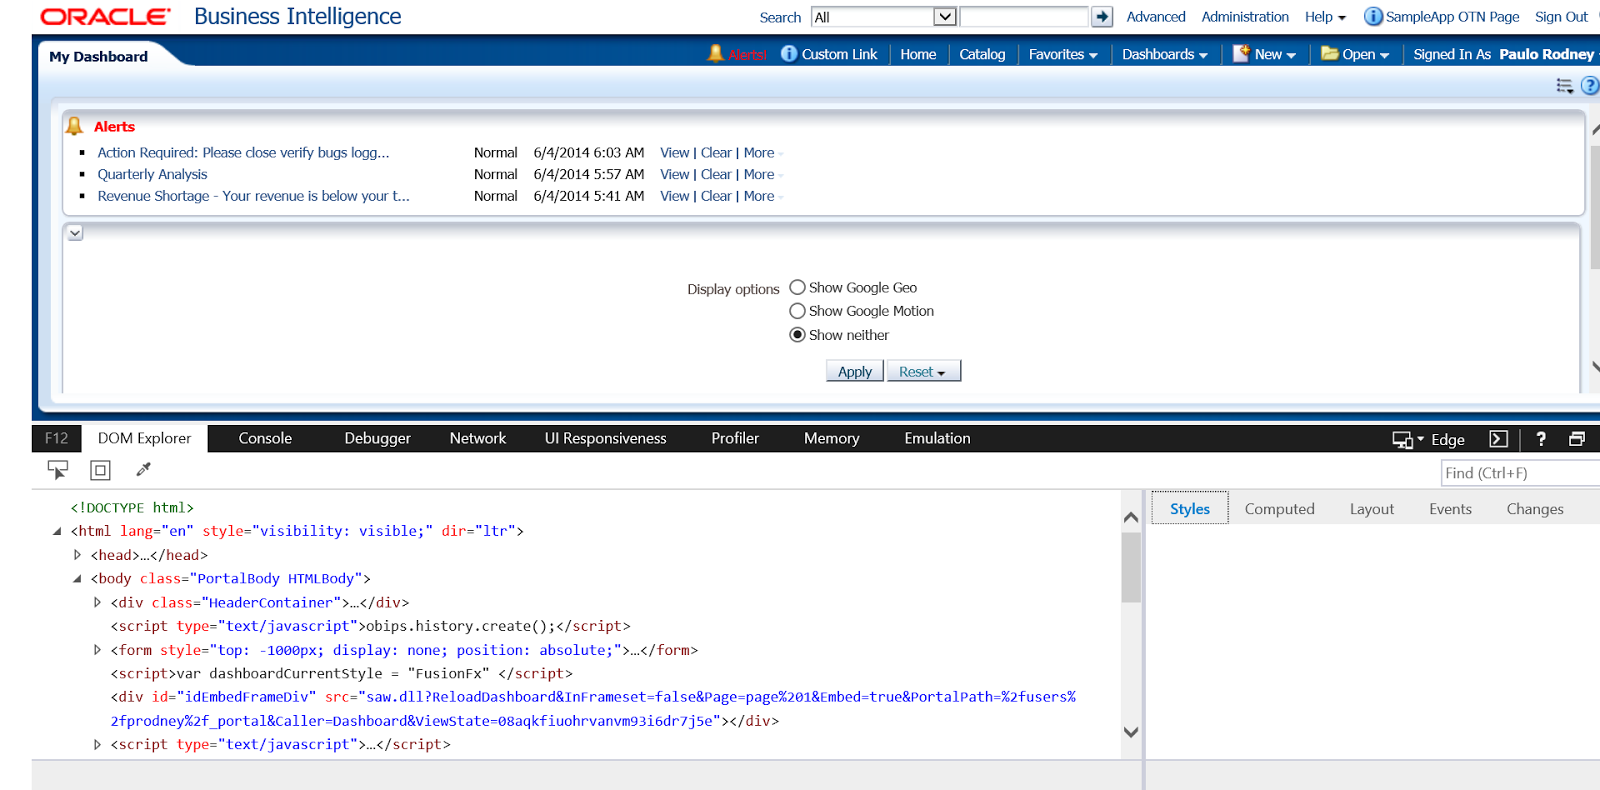The width and height of the screenshot is (1600, 790).
Task: Click the New document icon
Action: 1241,54
